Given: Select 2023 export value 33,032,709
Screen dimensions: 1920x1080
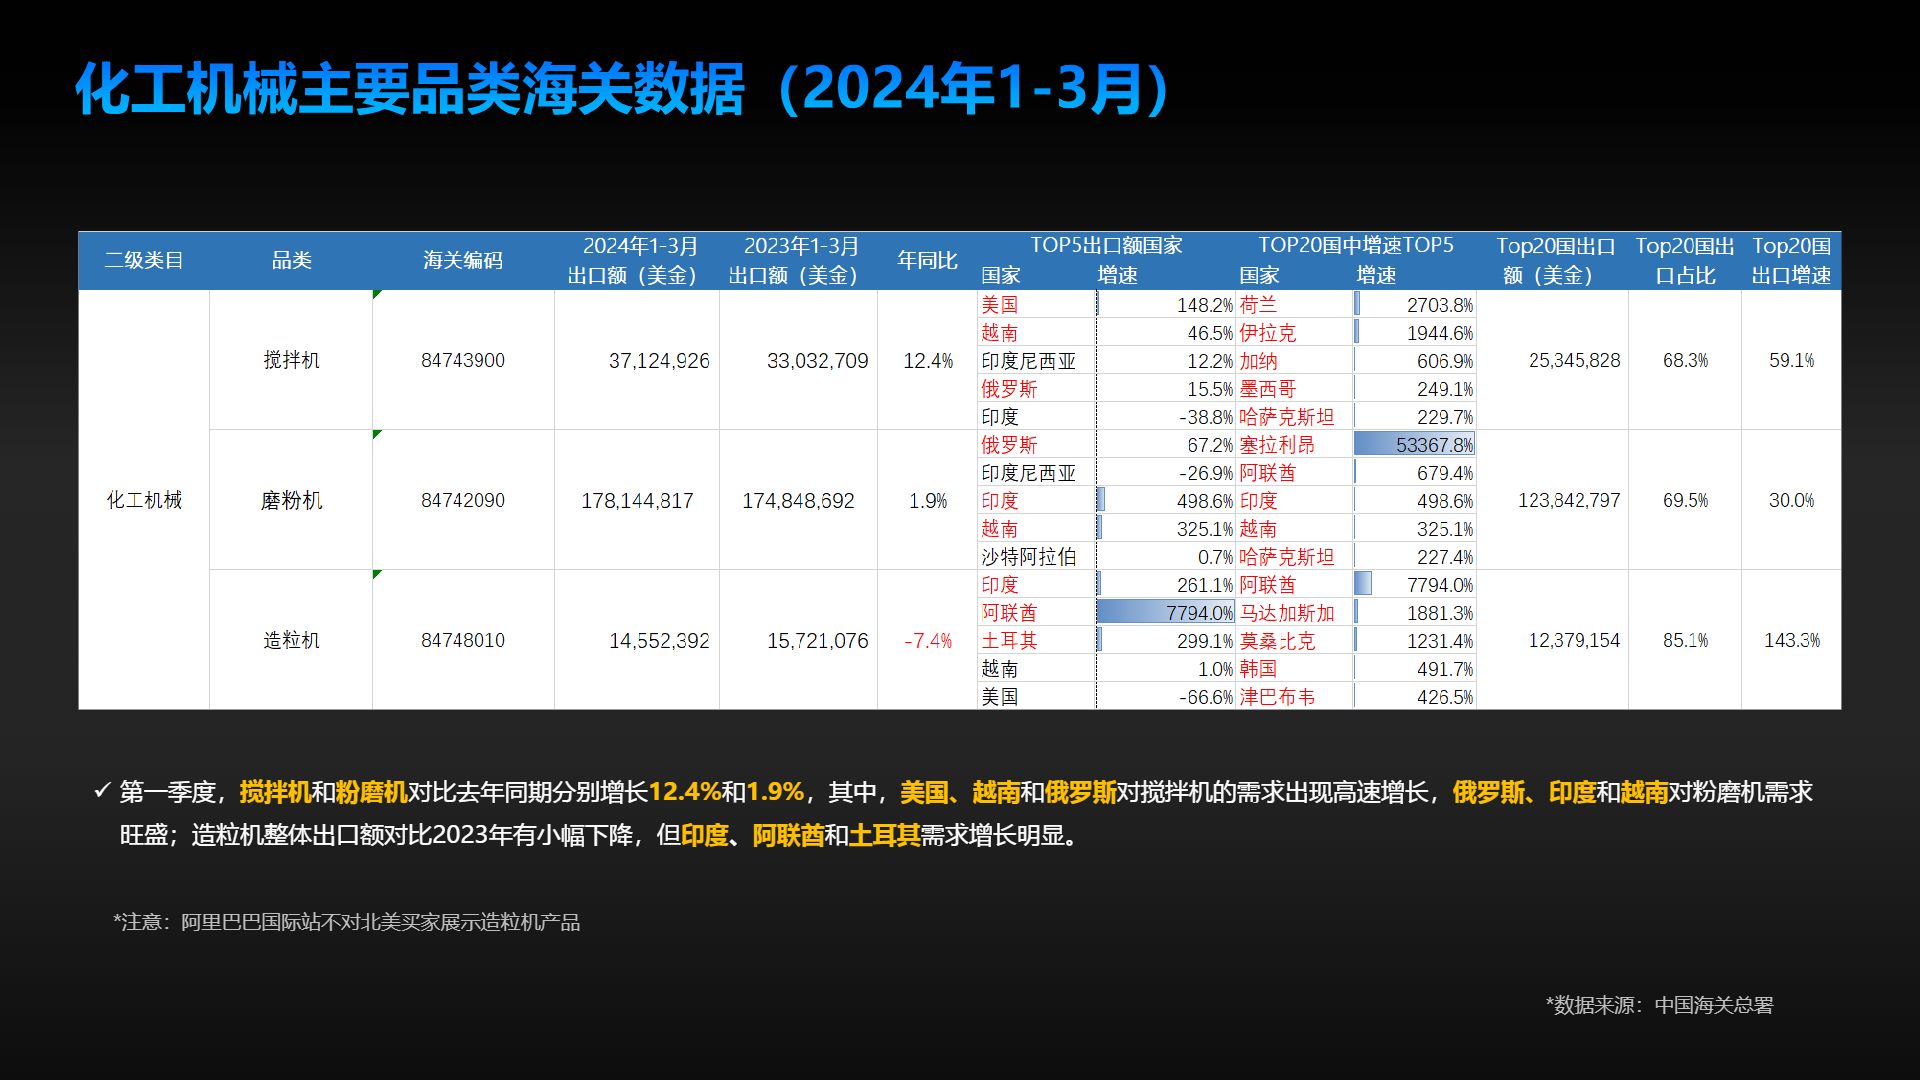Looking at the screenshot, I should tap(817, 360).
